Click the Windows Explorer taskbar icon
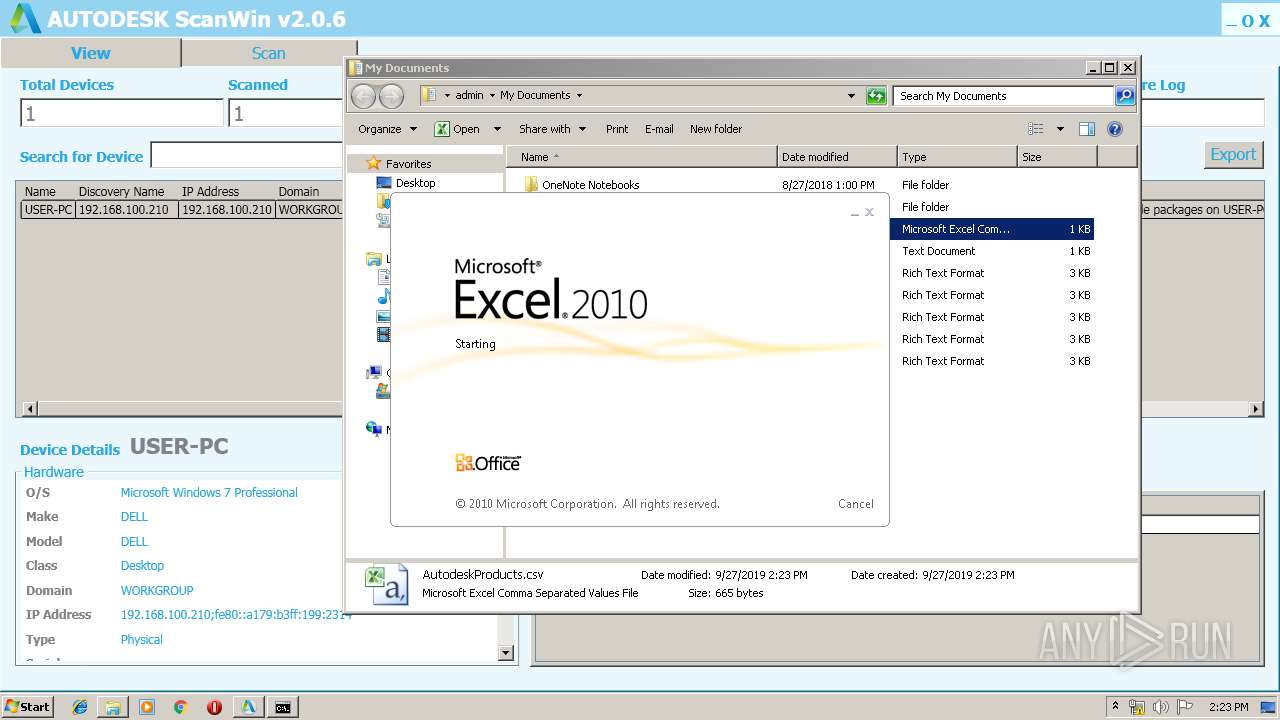 tap(113, 707)
